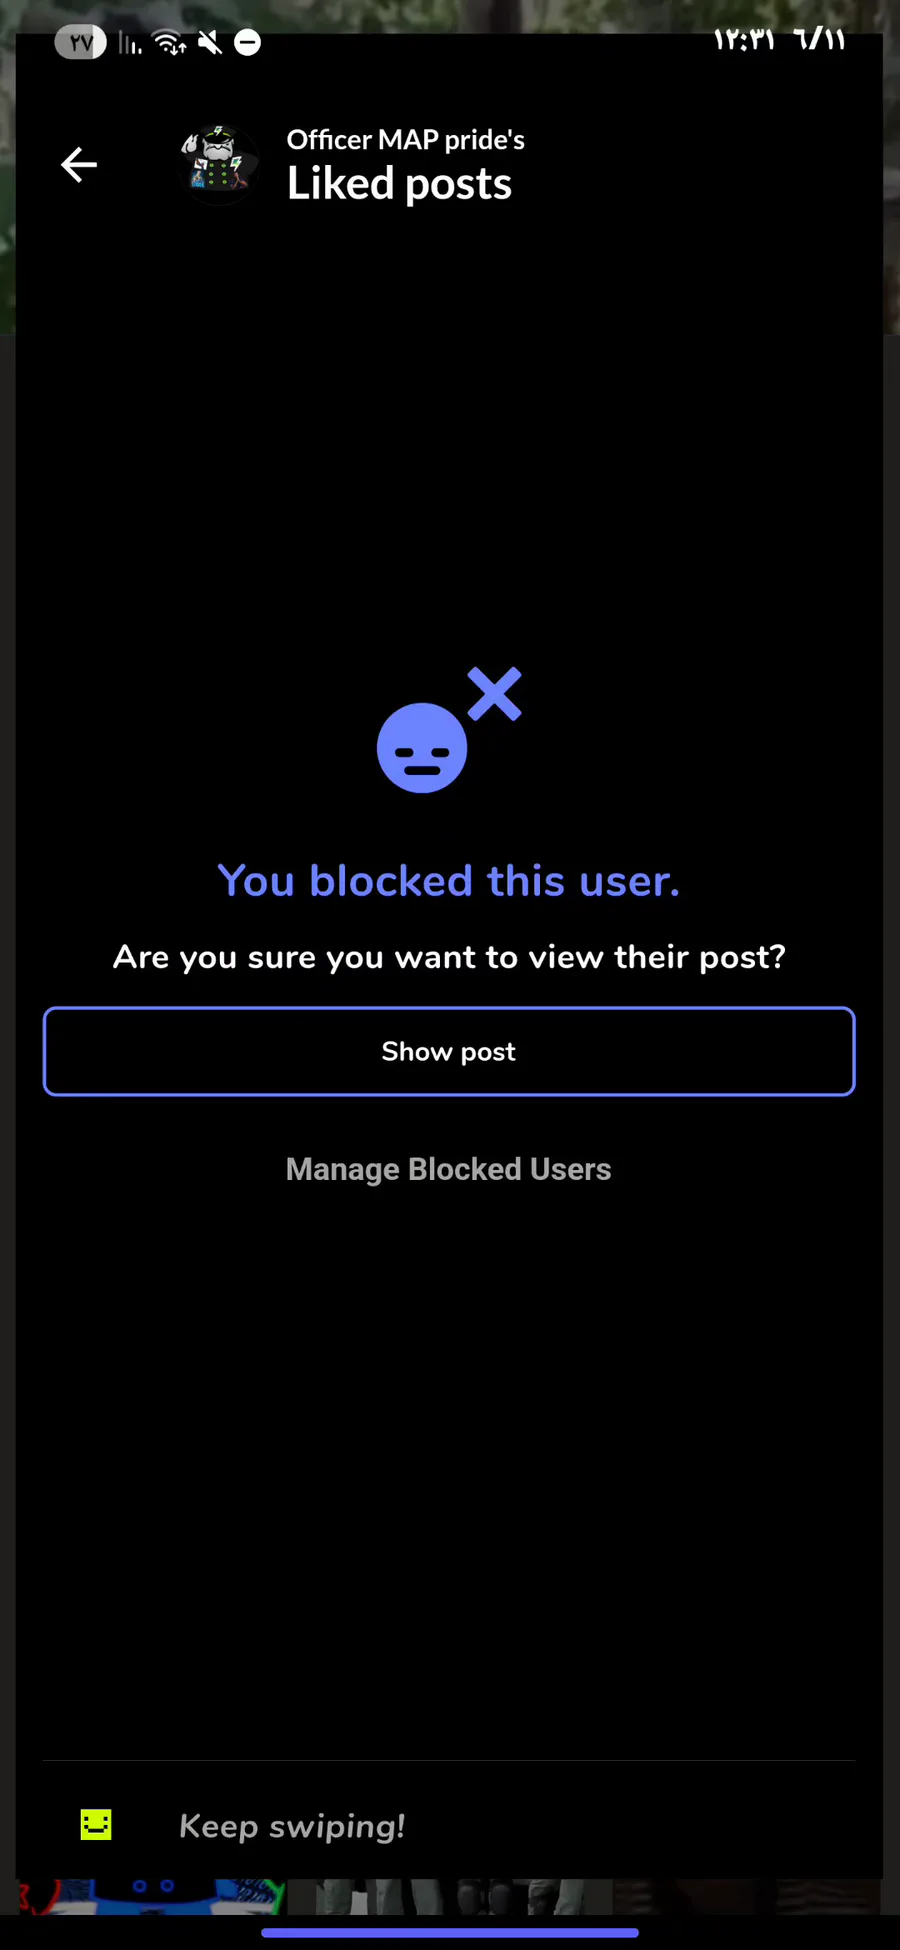Tap the Liked posts heading
This screenshot has width=900, height=1950.
[x=399, y=184]
